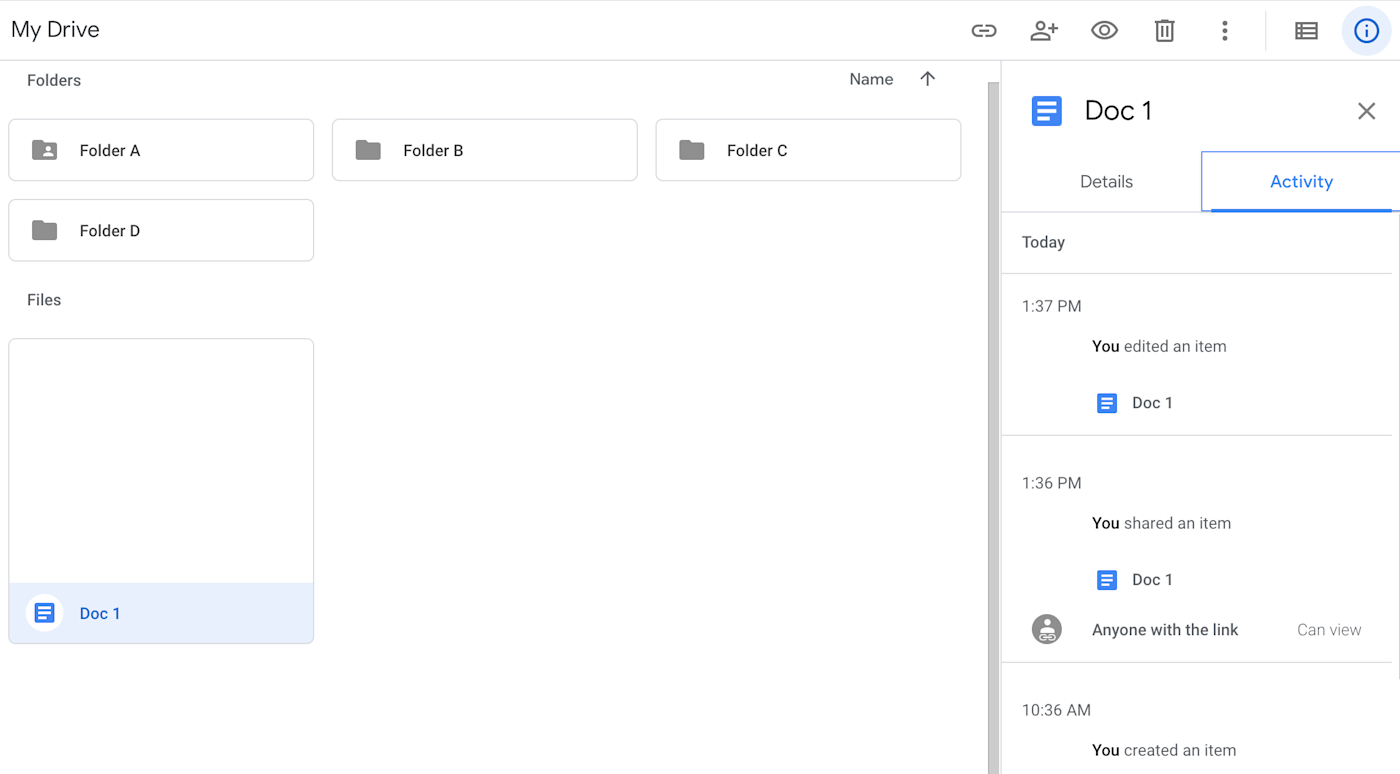The image size is (1400, 774).
Task: Switch to the Details tab
Action: (x=1106, y=182)
